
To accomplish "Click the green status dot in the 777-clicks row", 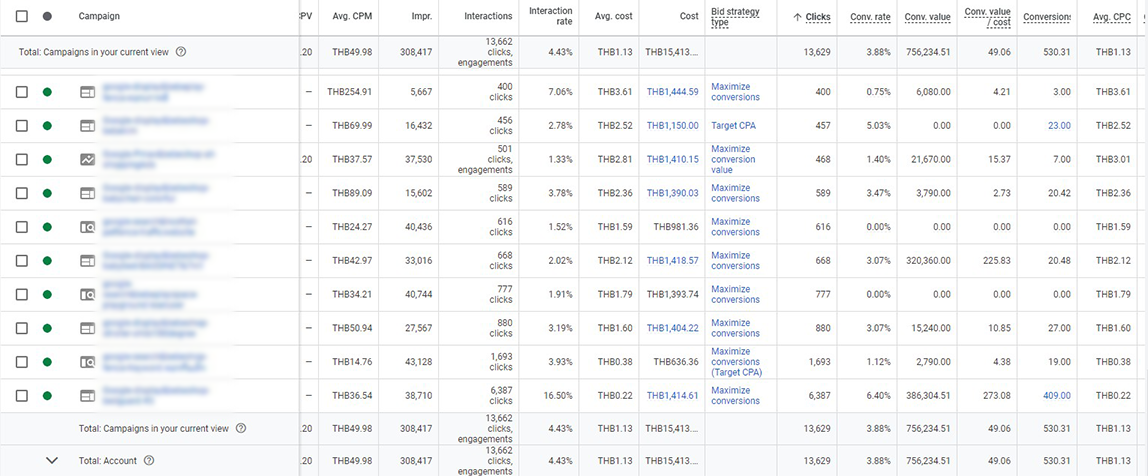I will pyautogui.click(x=48, y=294).
